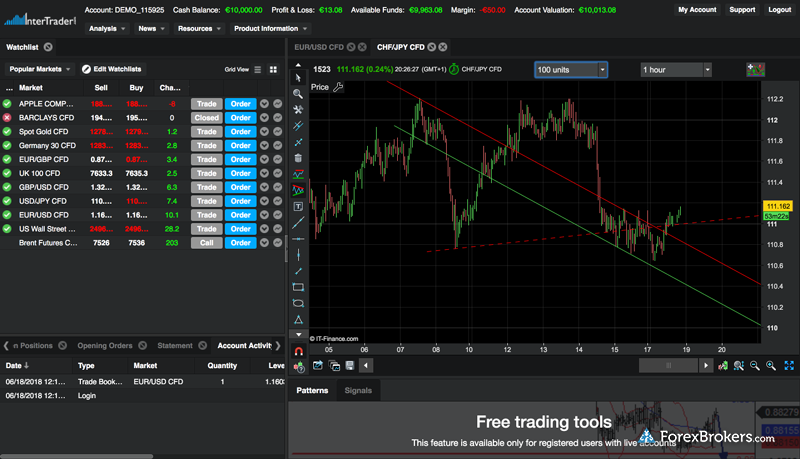Open the Resources menu
Viewport: 800px width, 459px height.
click(199, 29)
